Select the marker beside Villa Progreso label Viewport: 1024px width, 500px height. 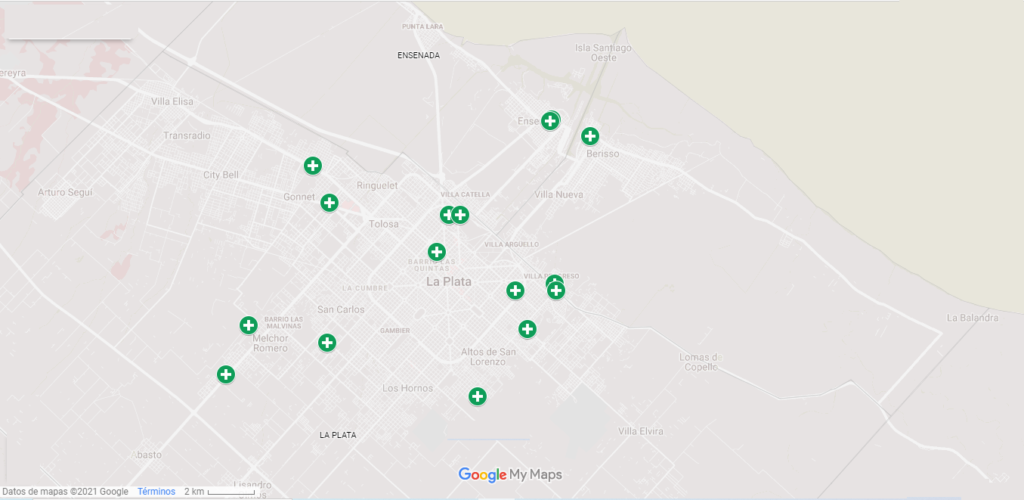click(556, 290)
